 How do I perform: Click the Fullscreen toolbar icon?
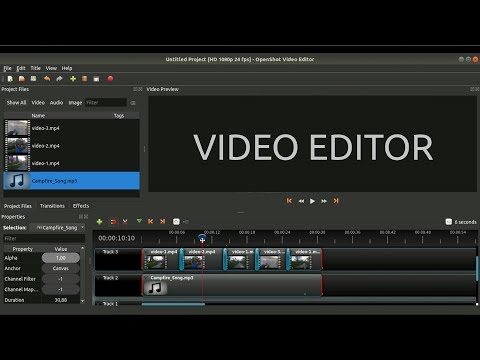click(x=96, y=79)
